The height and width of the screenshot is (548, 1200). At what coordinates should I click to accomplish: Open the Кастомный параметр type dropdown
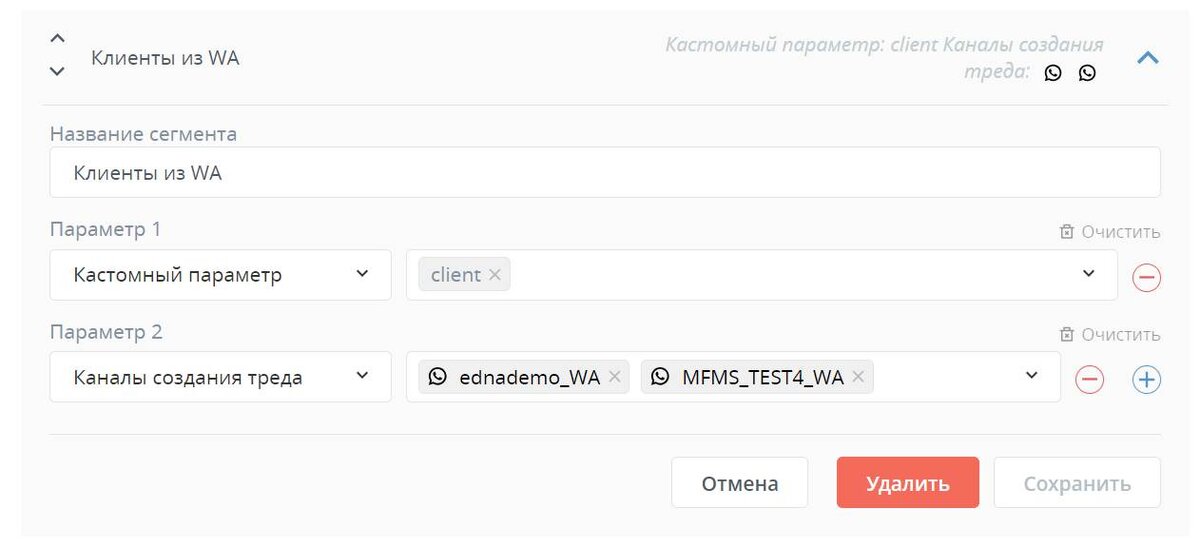(x=220, y=275)
